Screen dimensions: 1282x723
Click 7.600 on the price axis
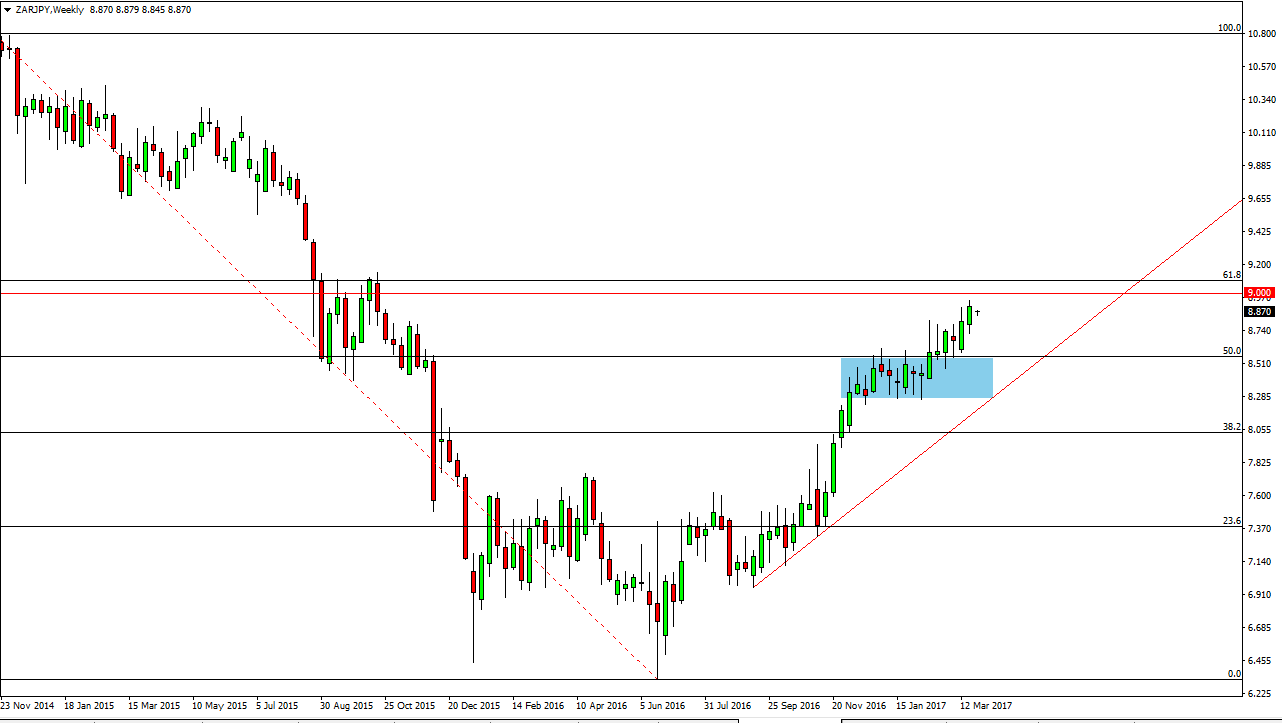[1261, 496]
